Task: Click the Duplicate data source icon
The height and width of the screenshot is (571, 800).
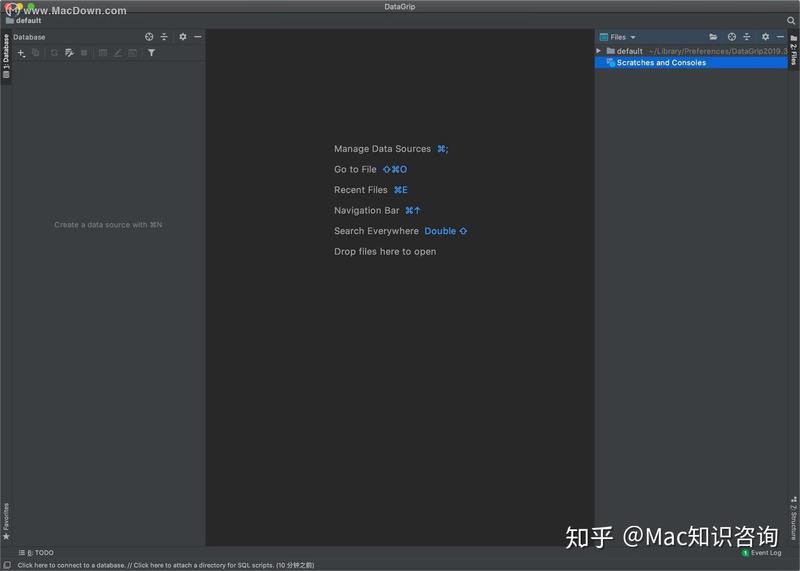Action: click(x=36, y=53)
